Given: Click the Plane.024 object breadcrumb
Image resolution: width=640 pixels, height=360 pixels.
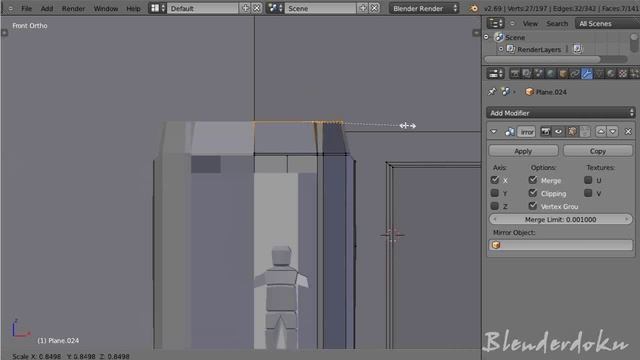Looking at the screenshot, I should point(546,92).
